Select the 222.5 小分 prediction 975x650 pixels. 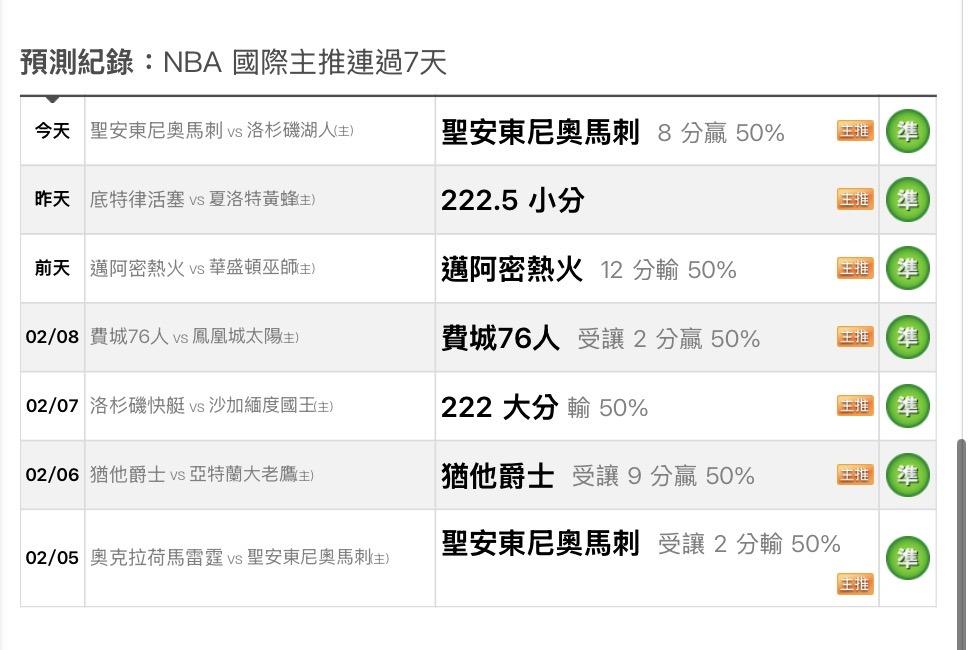(512, 200)
